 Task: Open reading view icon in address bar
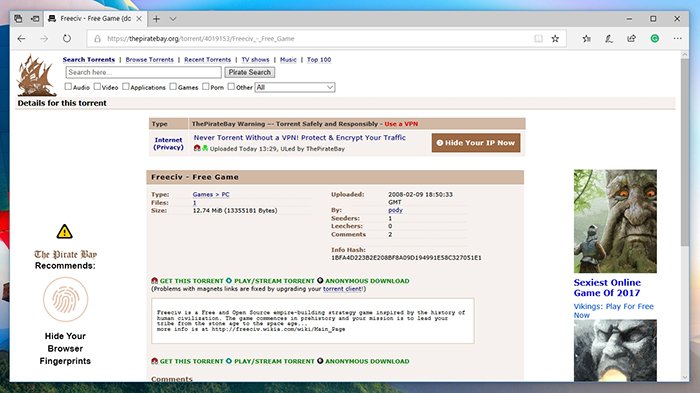(538, 39)
